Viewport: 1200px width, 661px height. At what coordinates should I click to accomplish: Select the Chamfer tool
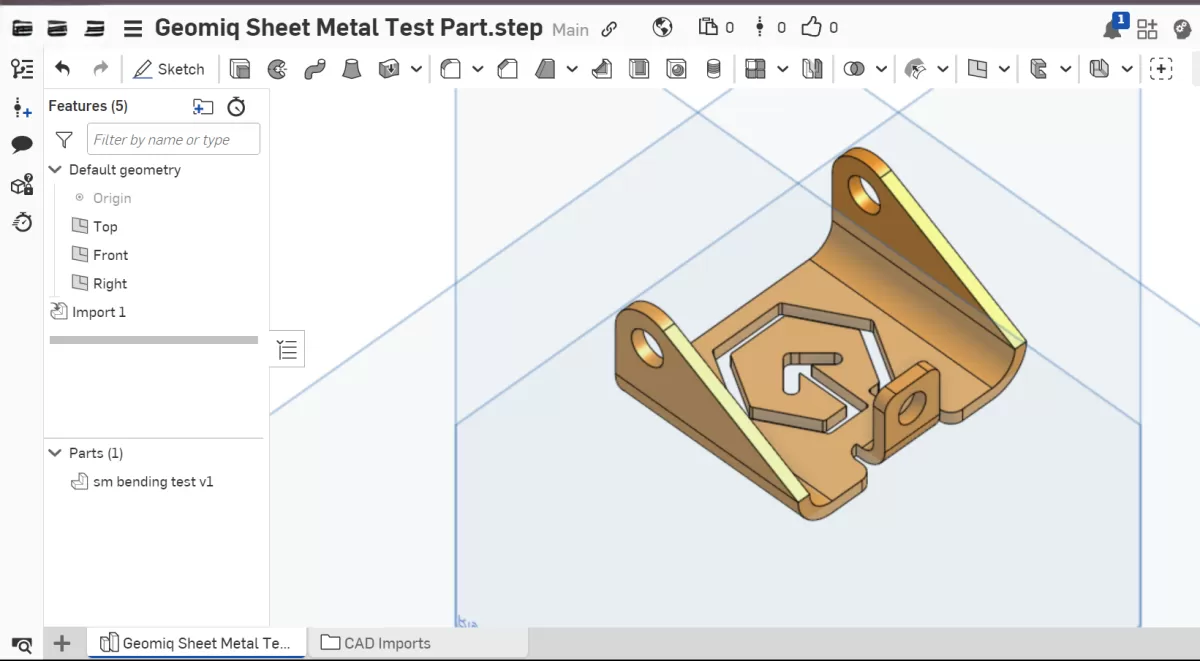[508, 69]
